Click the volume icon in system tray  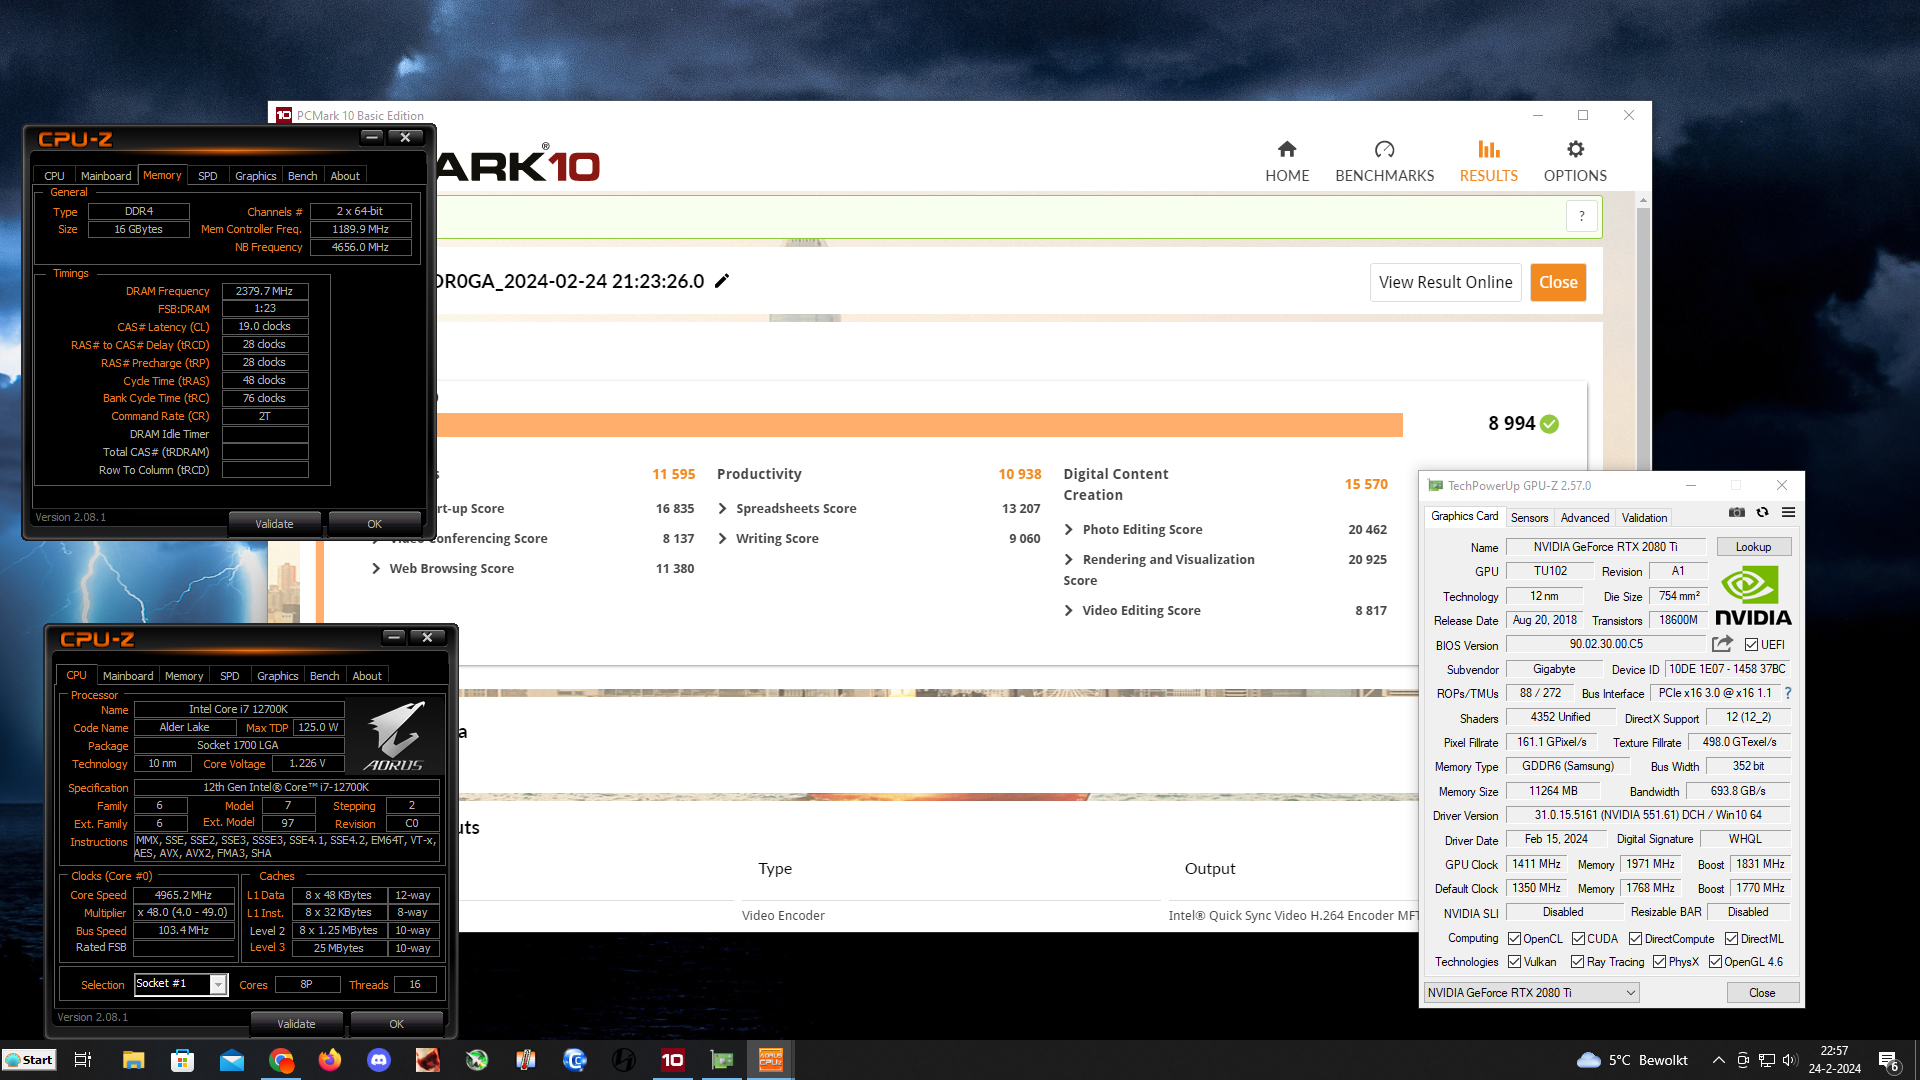pos(1789,1060)
